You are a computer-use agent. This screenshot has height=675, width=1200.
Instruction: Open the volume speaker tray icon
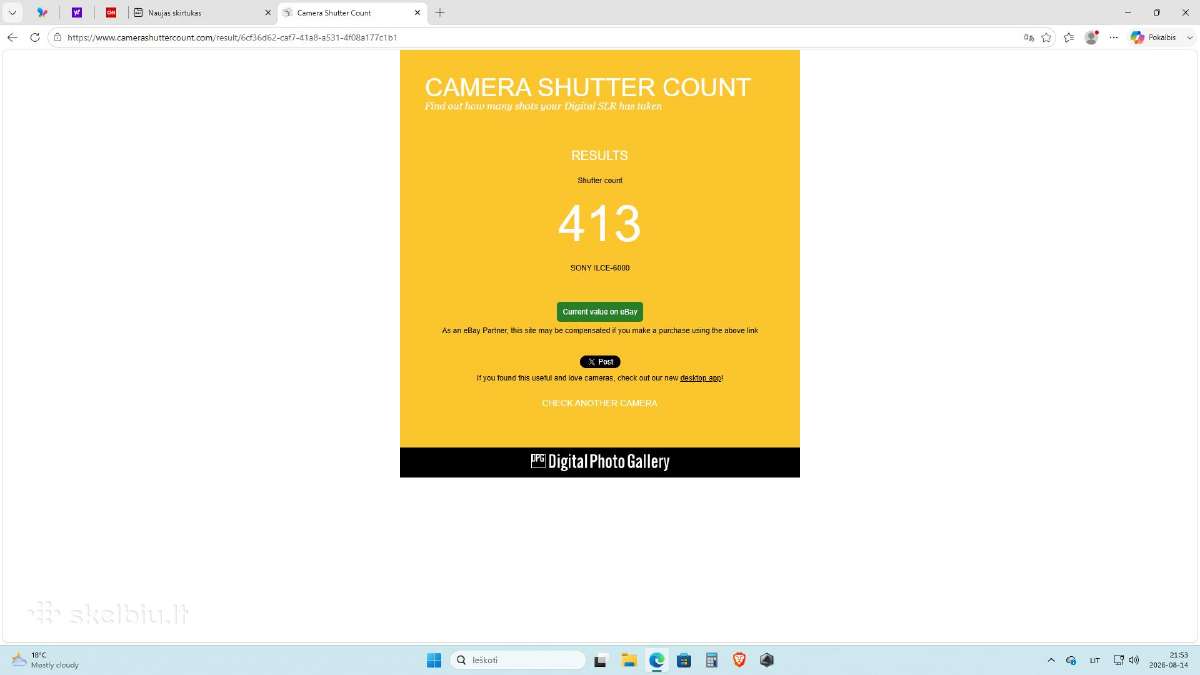(1134, 660)
